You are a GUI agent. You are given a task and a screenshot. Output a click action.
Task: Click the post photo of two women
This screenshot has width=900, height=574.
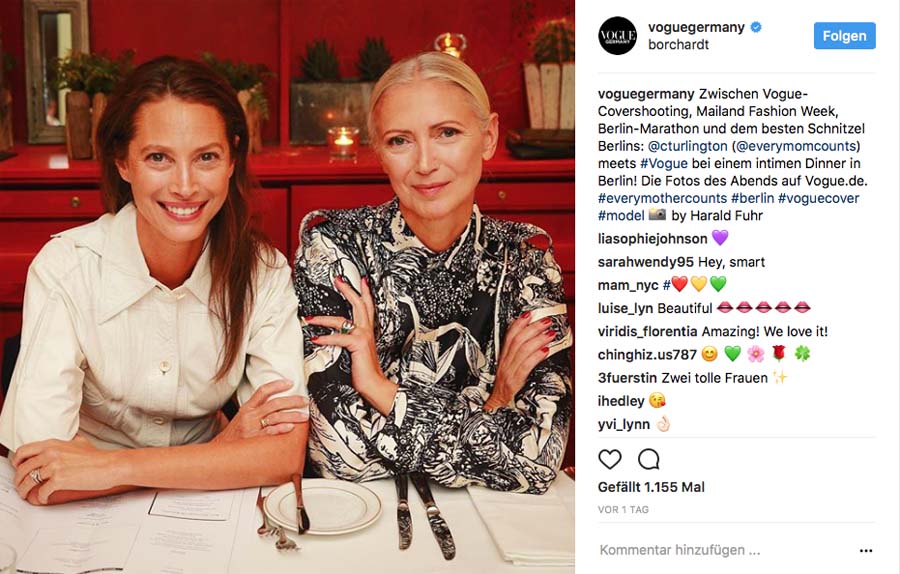(287, 287)
